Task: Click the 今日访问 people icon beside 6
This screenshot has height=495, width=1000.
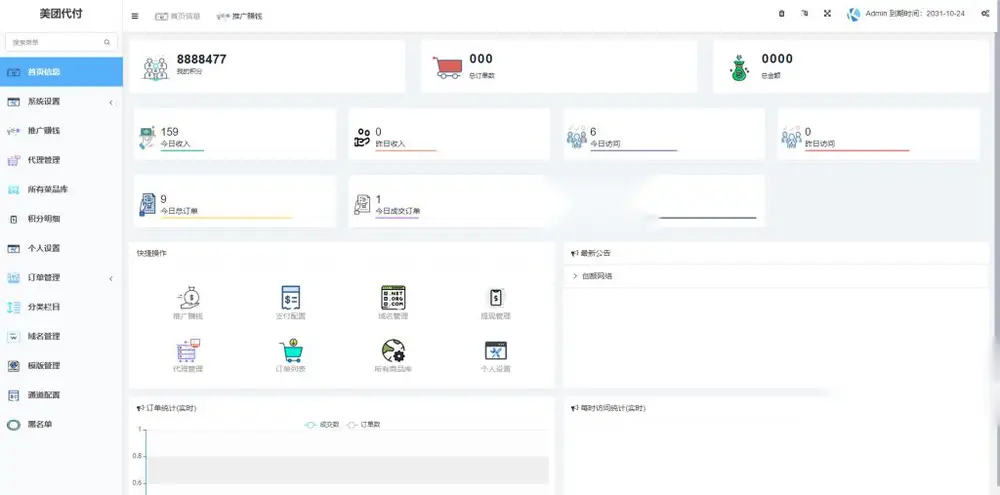Action: coord(577,137)
